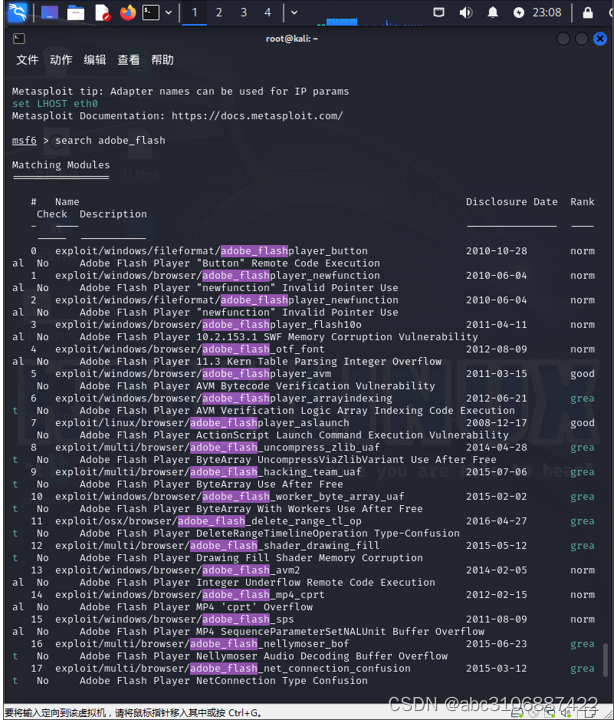
Task: Click the terminal vertical scrollbar
Action: [605, 660]
